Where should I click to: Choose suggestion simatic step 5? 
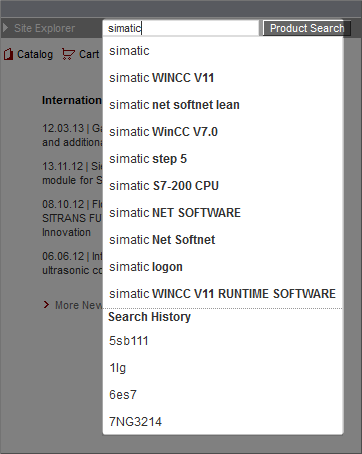coord(223,159)
